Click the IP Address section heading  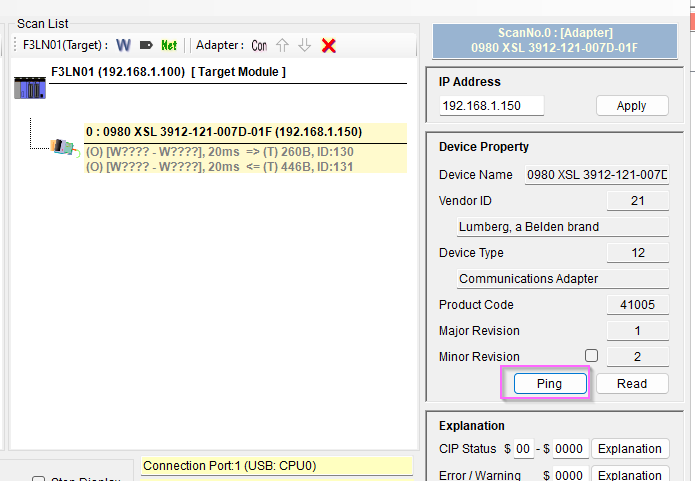coord(469,82)
